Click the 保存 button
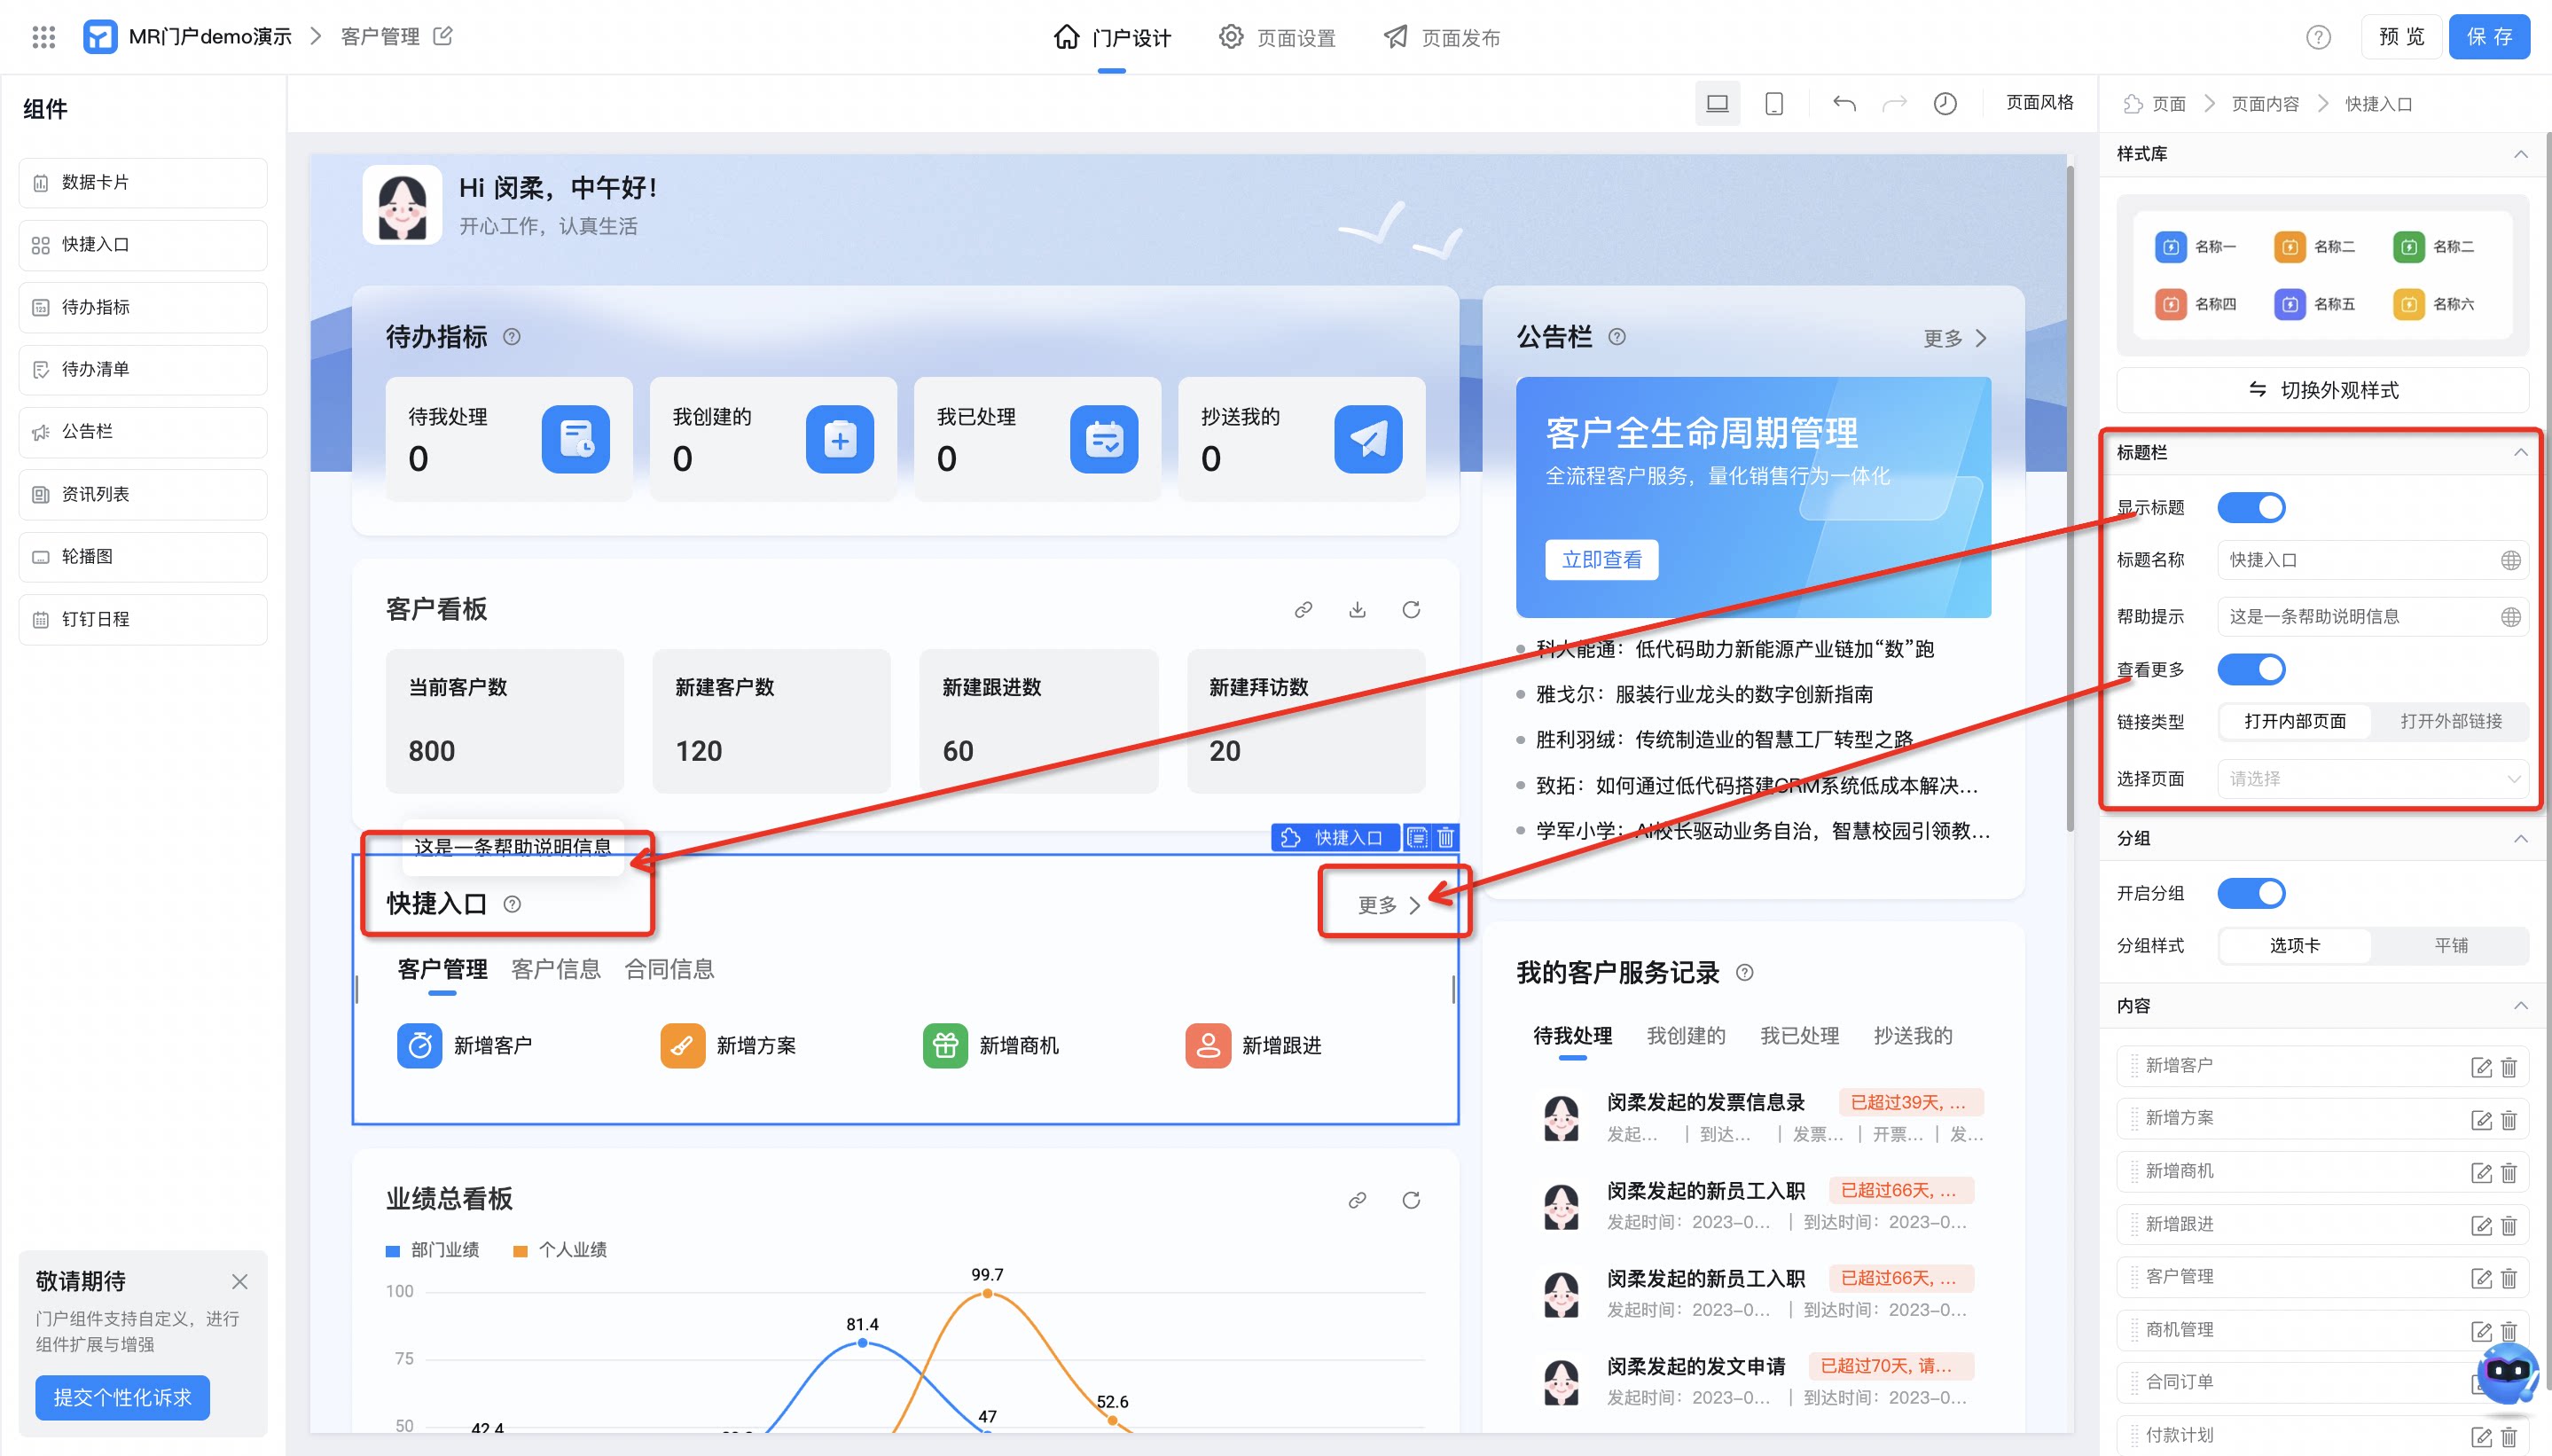 2489,37
